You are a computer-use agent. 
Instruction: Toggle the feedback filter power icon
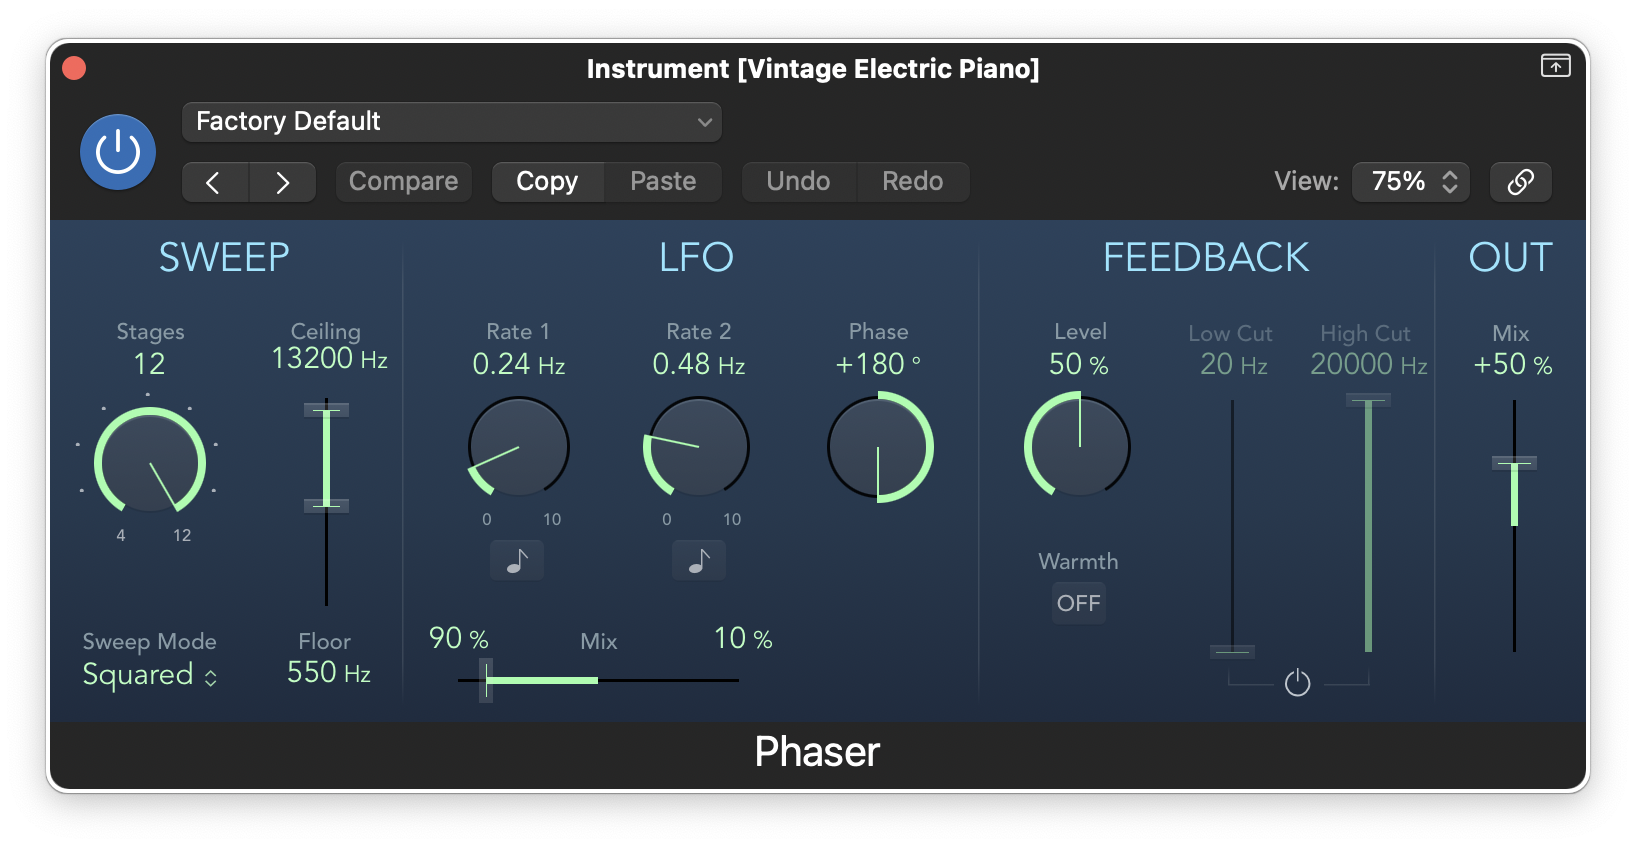(1297, 683)
